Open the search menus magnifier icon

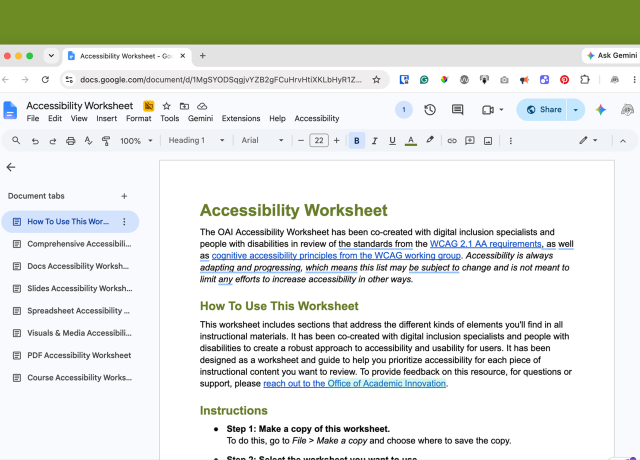16,140
